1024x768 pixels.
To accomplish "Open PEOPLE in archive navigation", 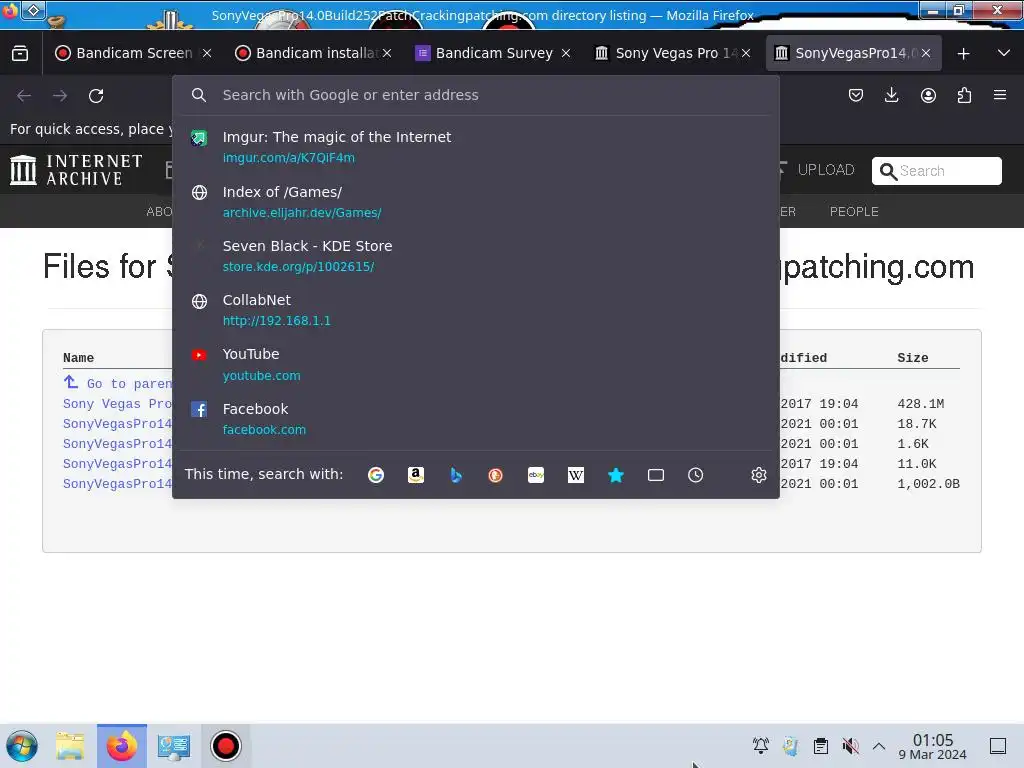I will pos(854,212).
